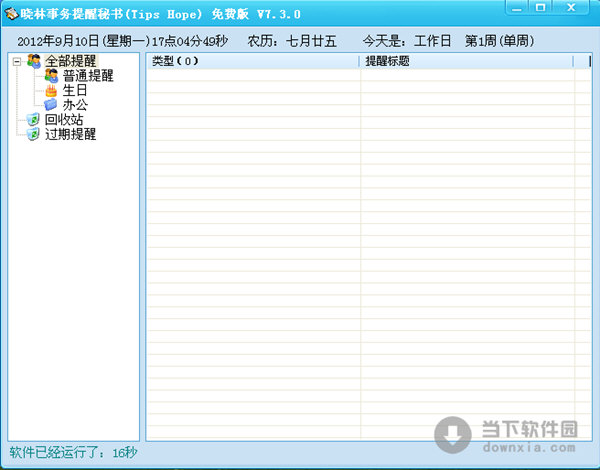
Task: Open the 办公 reminders category
Action: click(75, 105)
